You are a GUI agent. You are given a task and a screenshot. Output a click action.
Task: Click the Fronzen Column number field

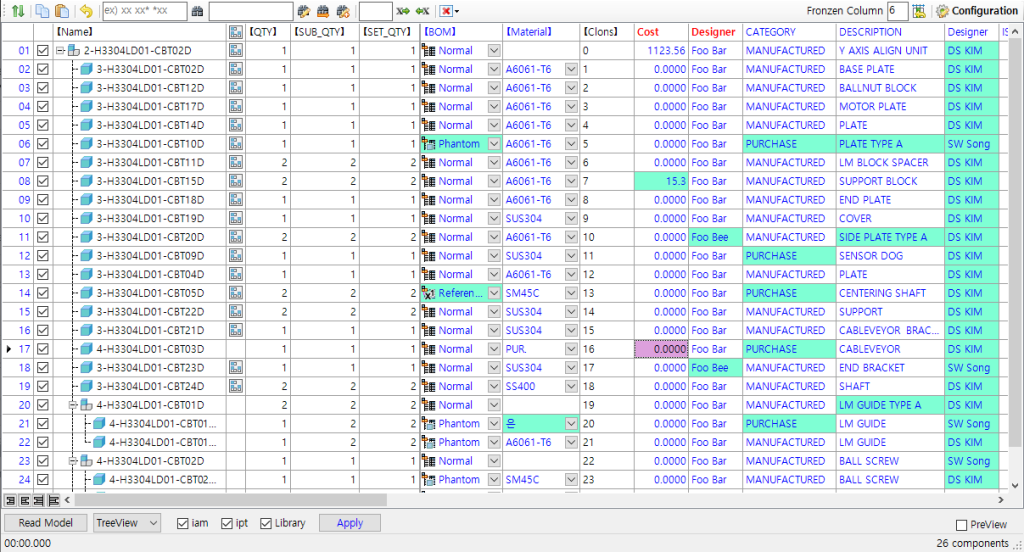coord(896,11)
